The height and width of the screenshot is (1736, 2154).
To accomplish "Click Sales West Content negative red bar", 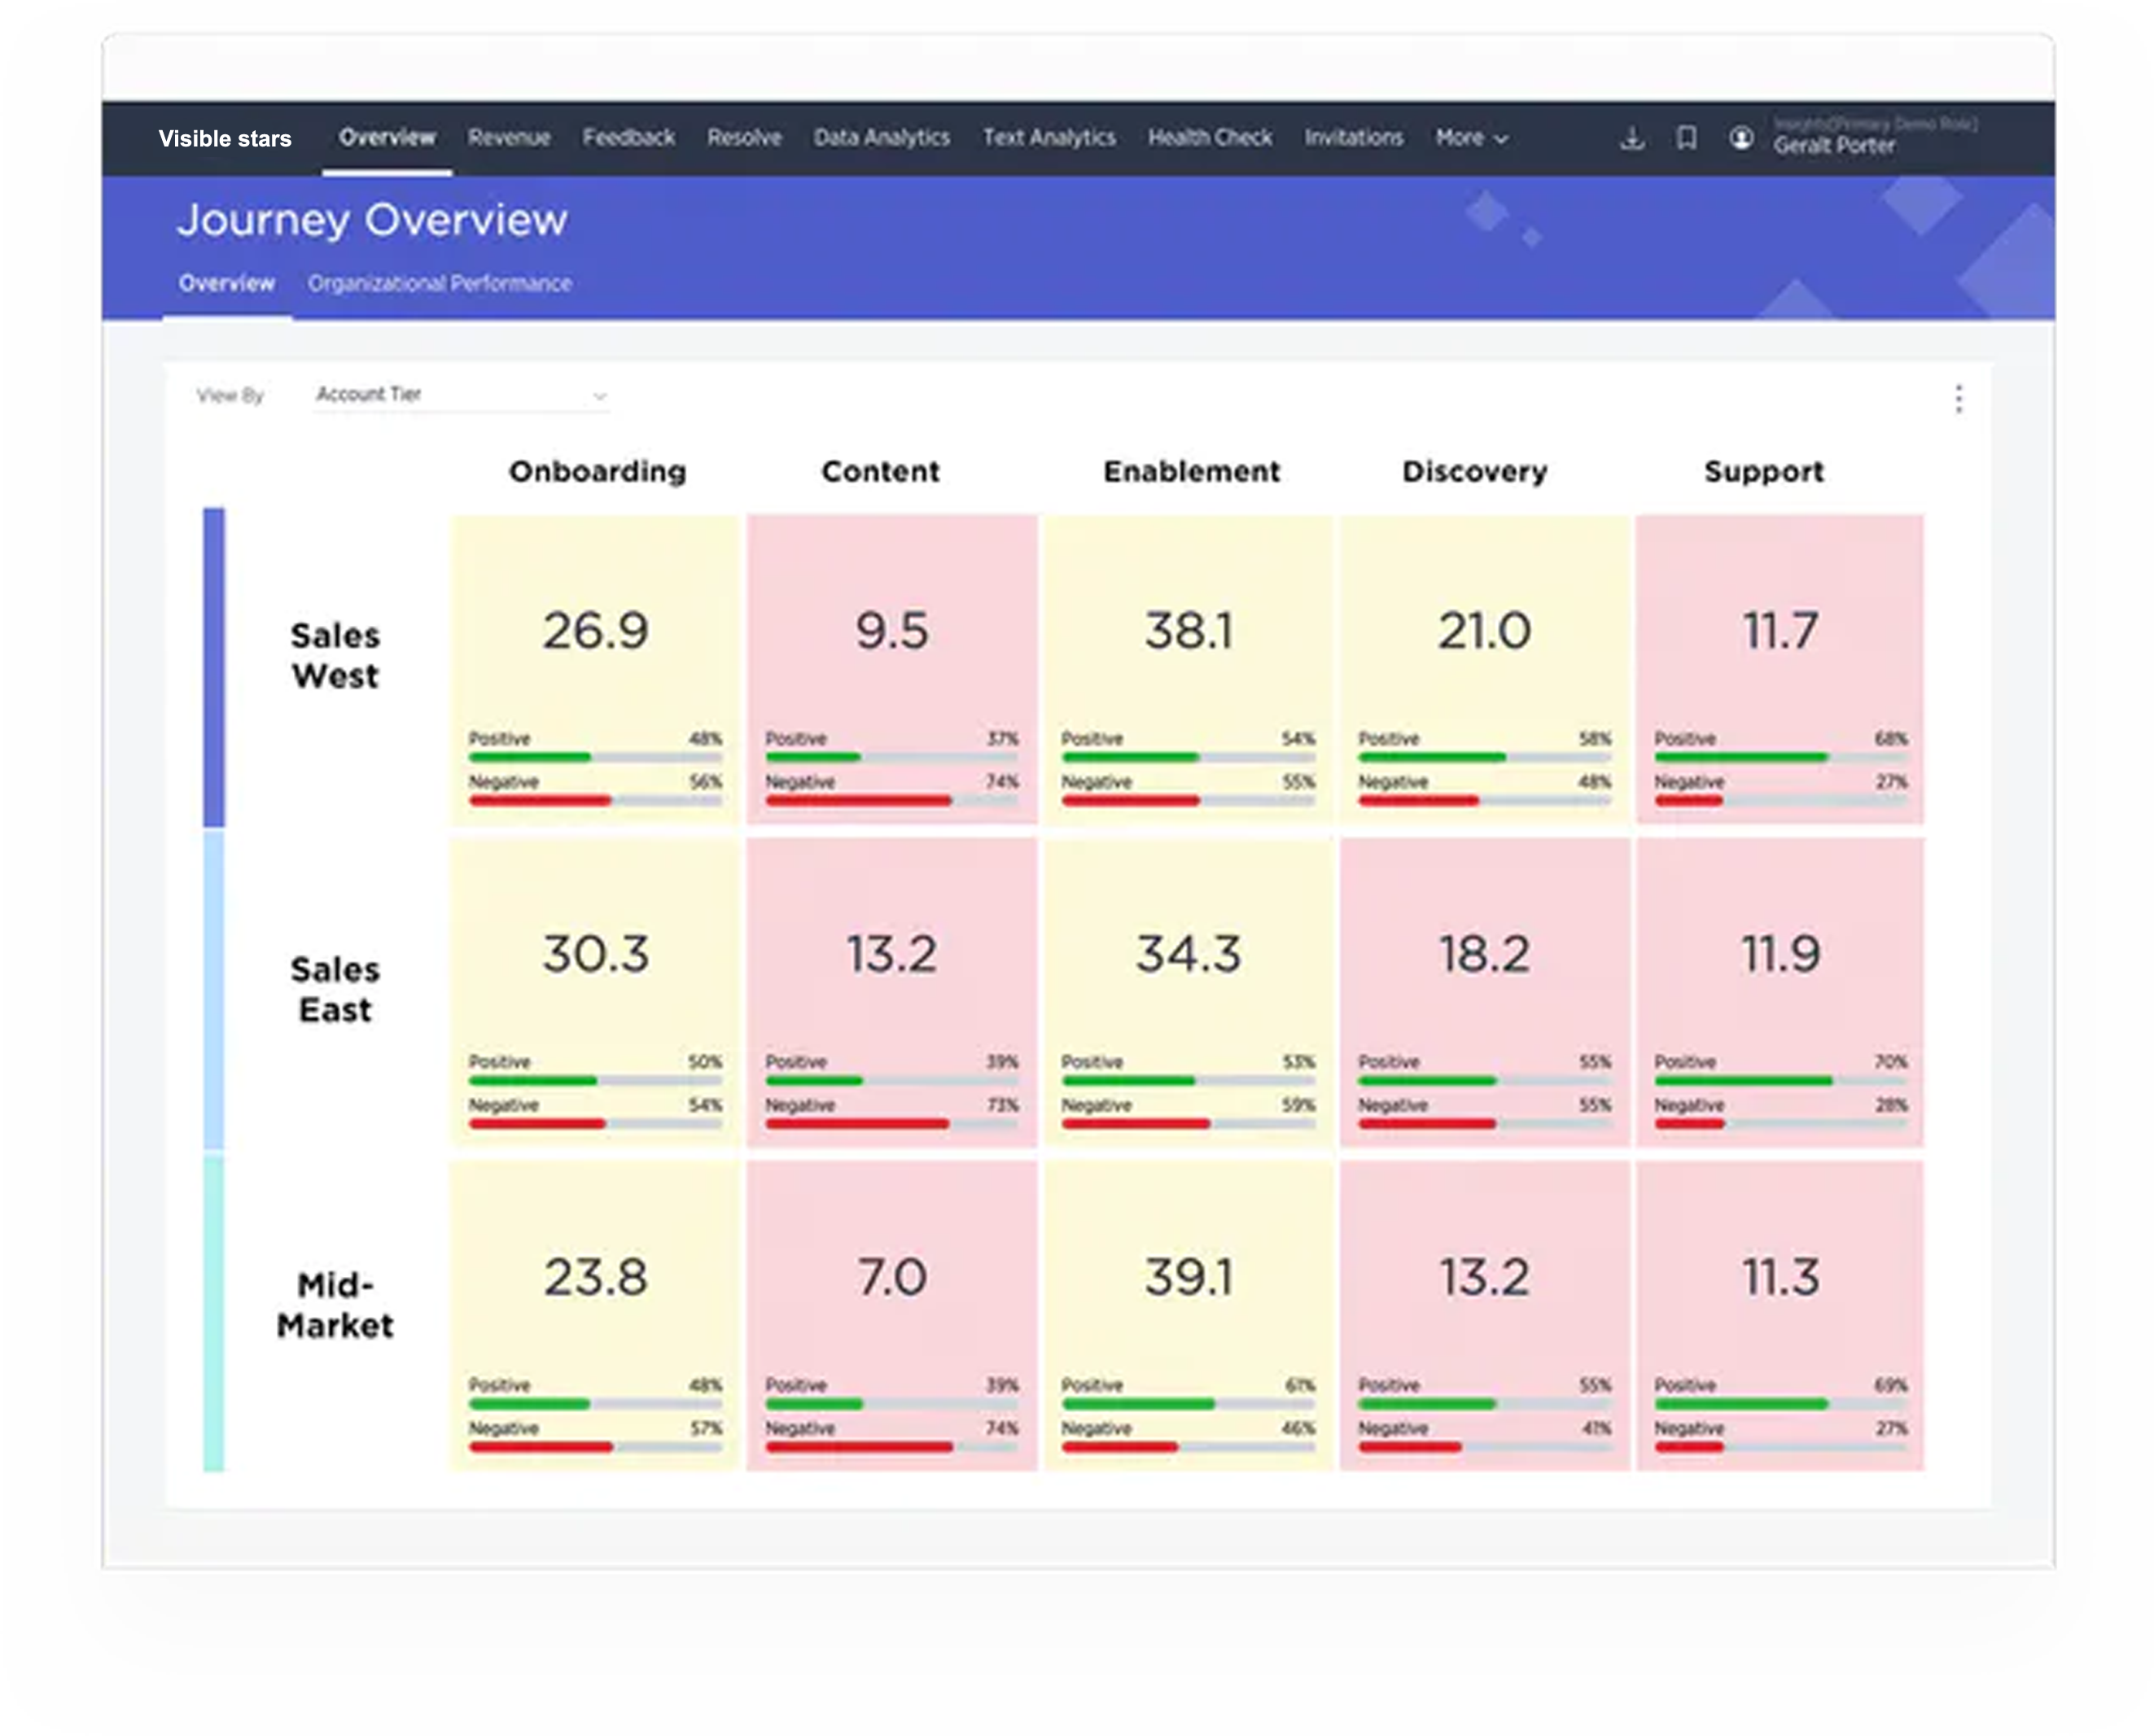I will [x=858, y=801].
